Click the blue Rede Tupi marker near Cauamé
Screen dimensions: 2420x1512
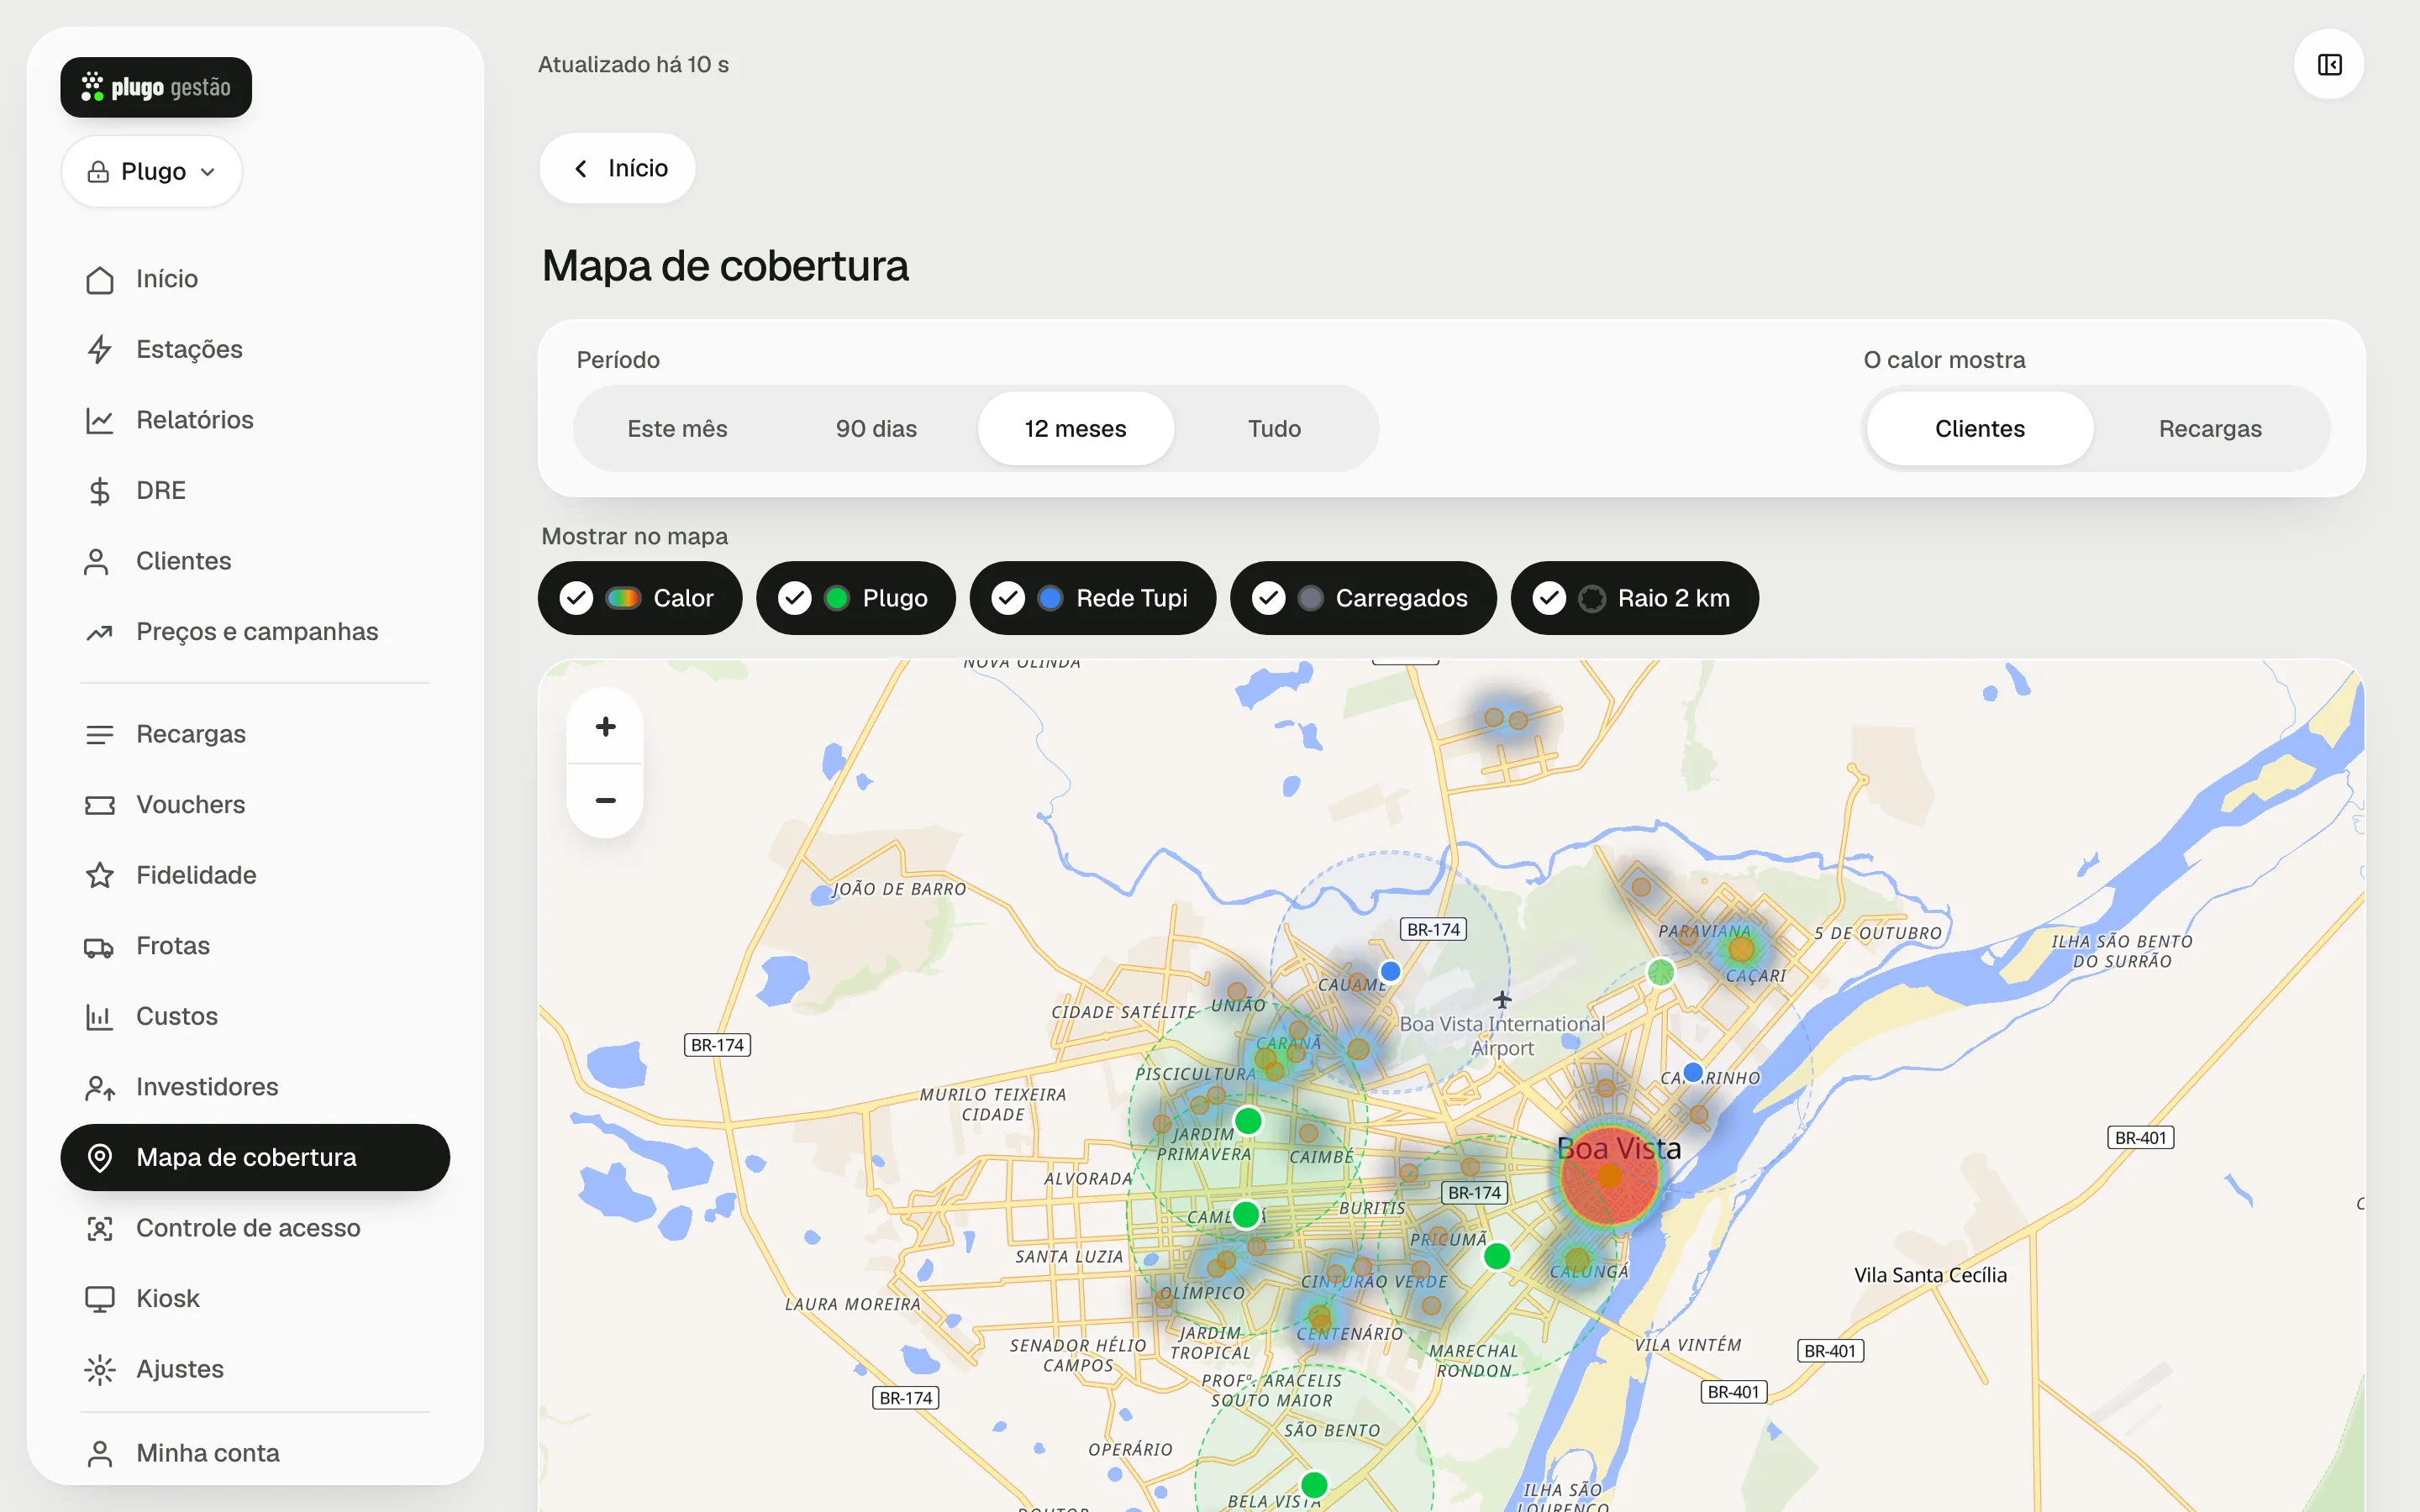coord(1390,971)
